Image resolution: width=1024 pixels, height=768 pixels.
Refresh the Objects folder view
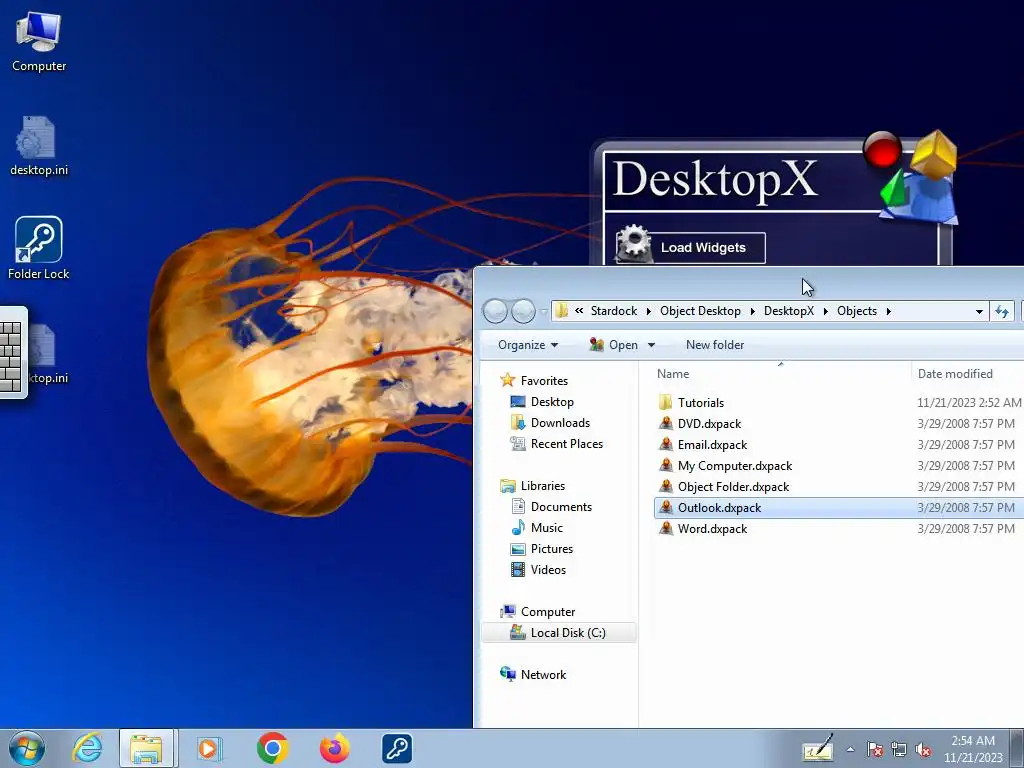click(1002, 312)
